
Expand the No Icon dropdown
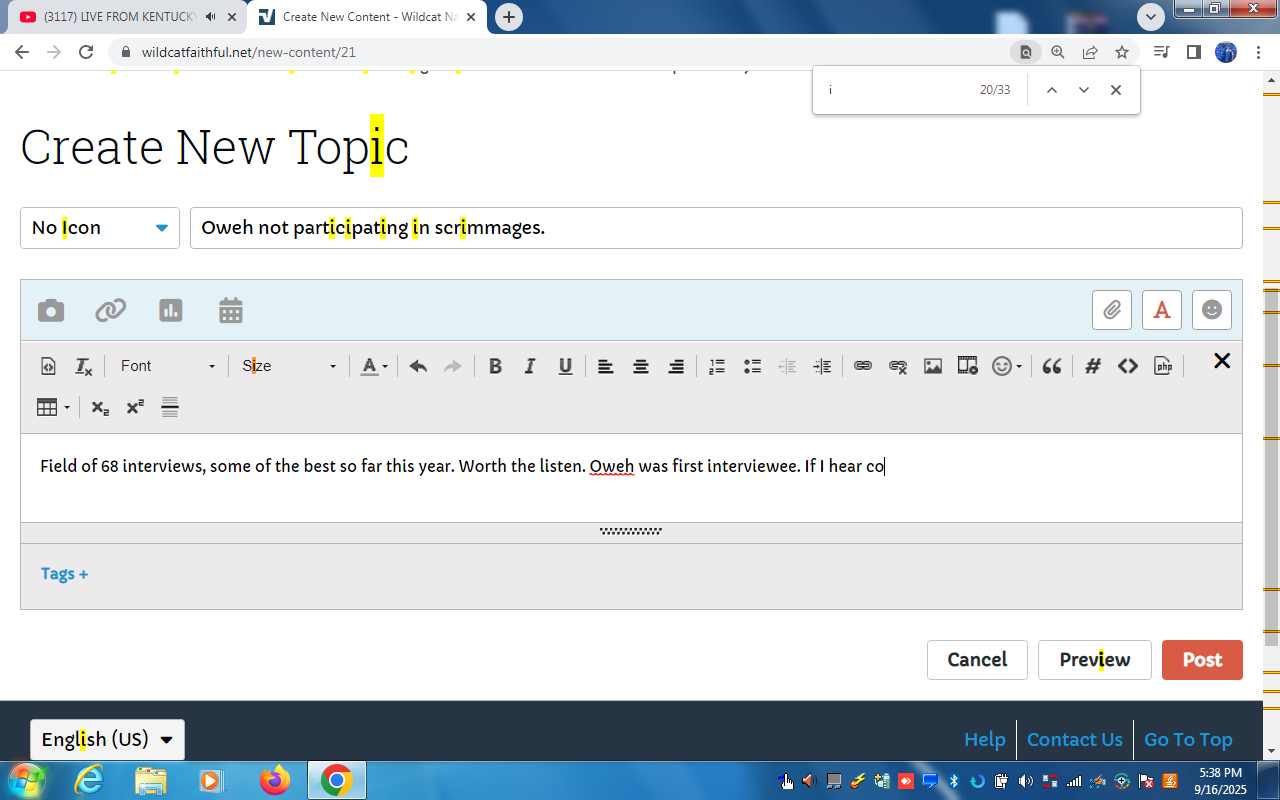100,228
